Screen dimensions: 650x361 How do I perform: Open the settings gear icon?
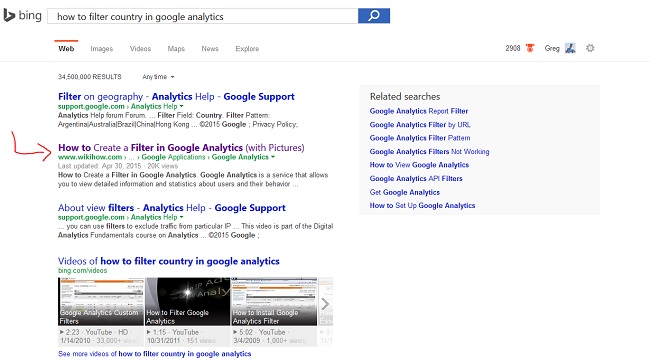590,48
